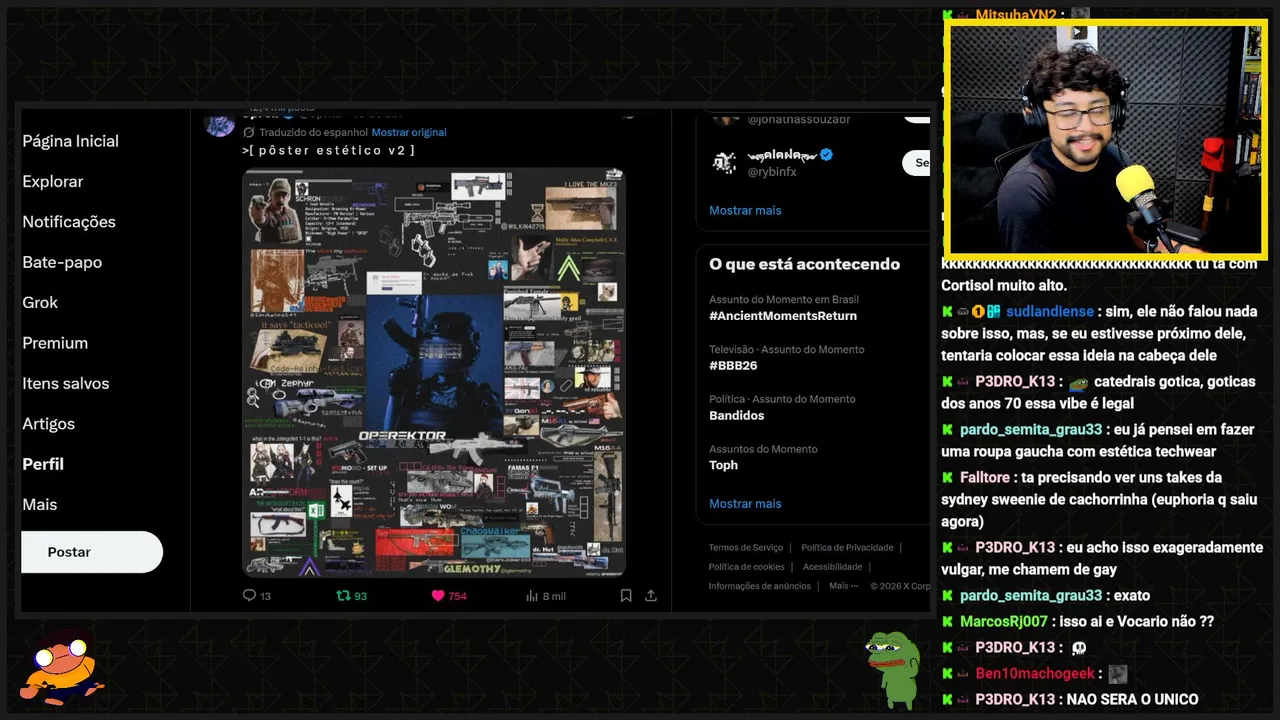
Task: Expand the Mais ··· footer menu
Action: (x=844, y=586)
